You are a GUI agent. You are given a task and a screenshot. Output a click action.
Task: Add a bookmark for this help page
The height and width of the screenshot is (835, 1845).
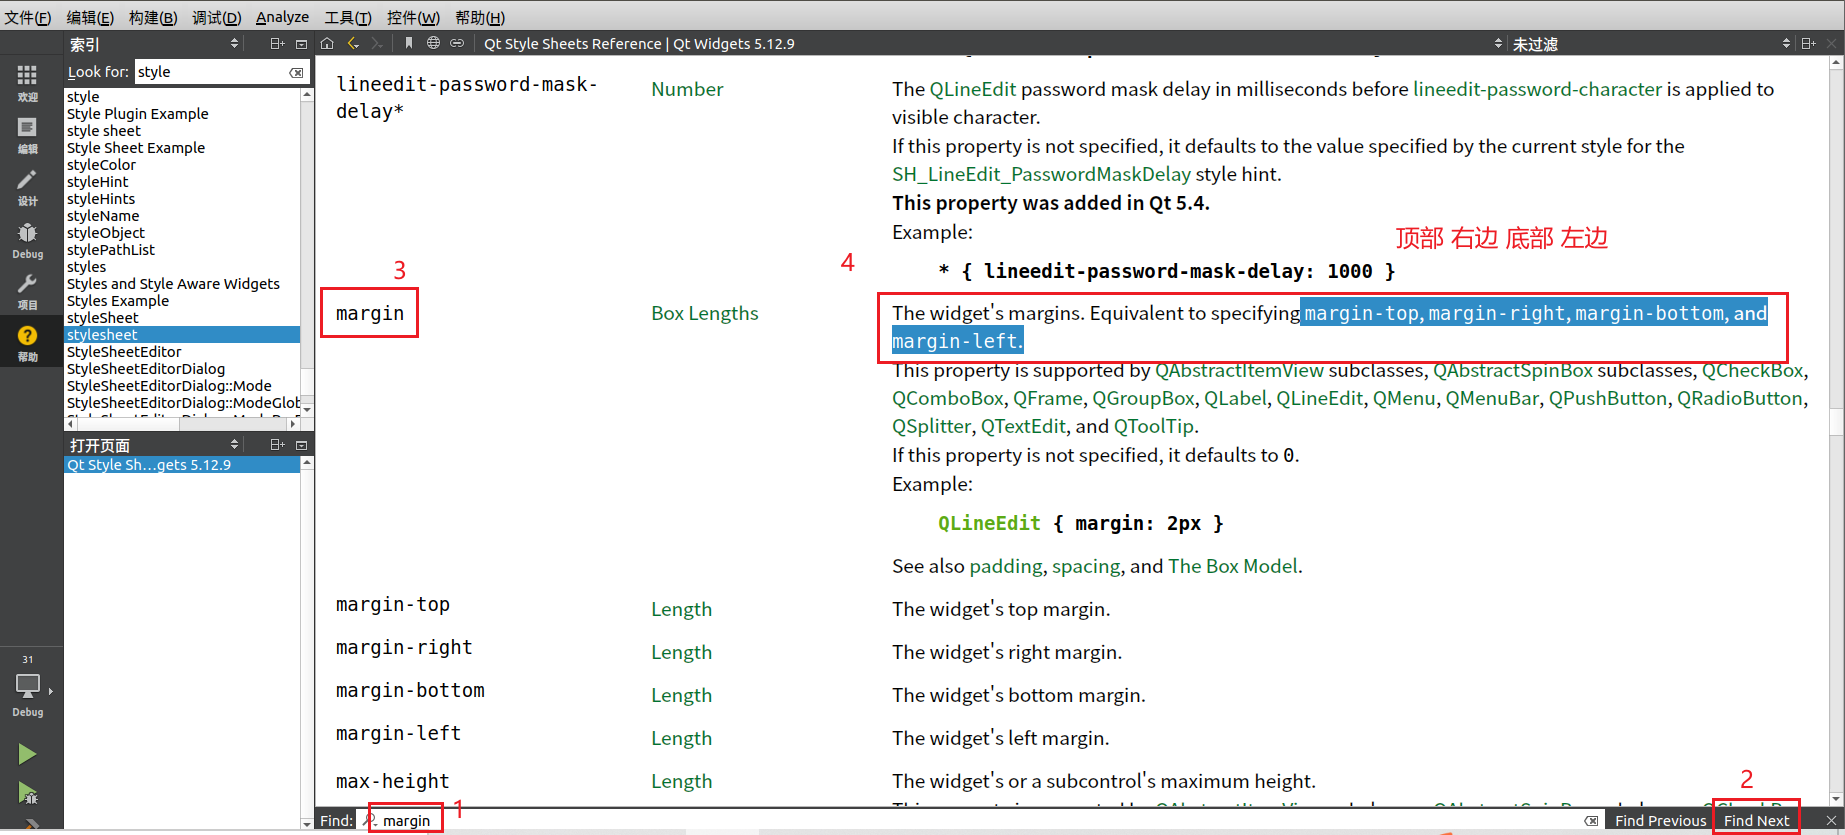click(x=409, y=43)
